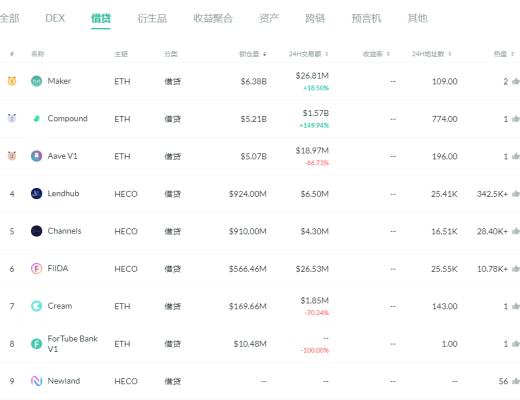Like Compound with its thumbs-up icon

[516, 119]
